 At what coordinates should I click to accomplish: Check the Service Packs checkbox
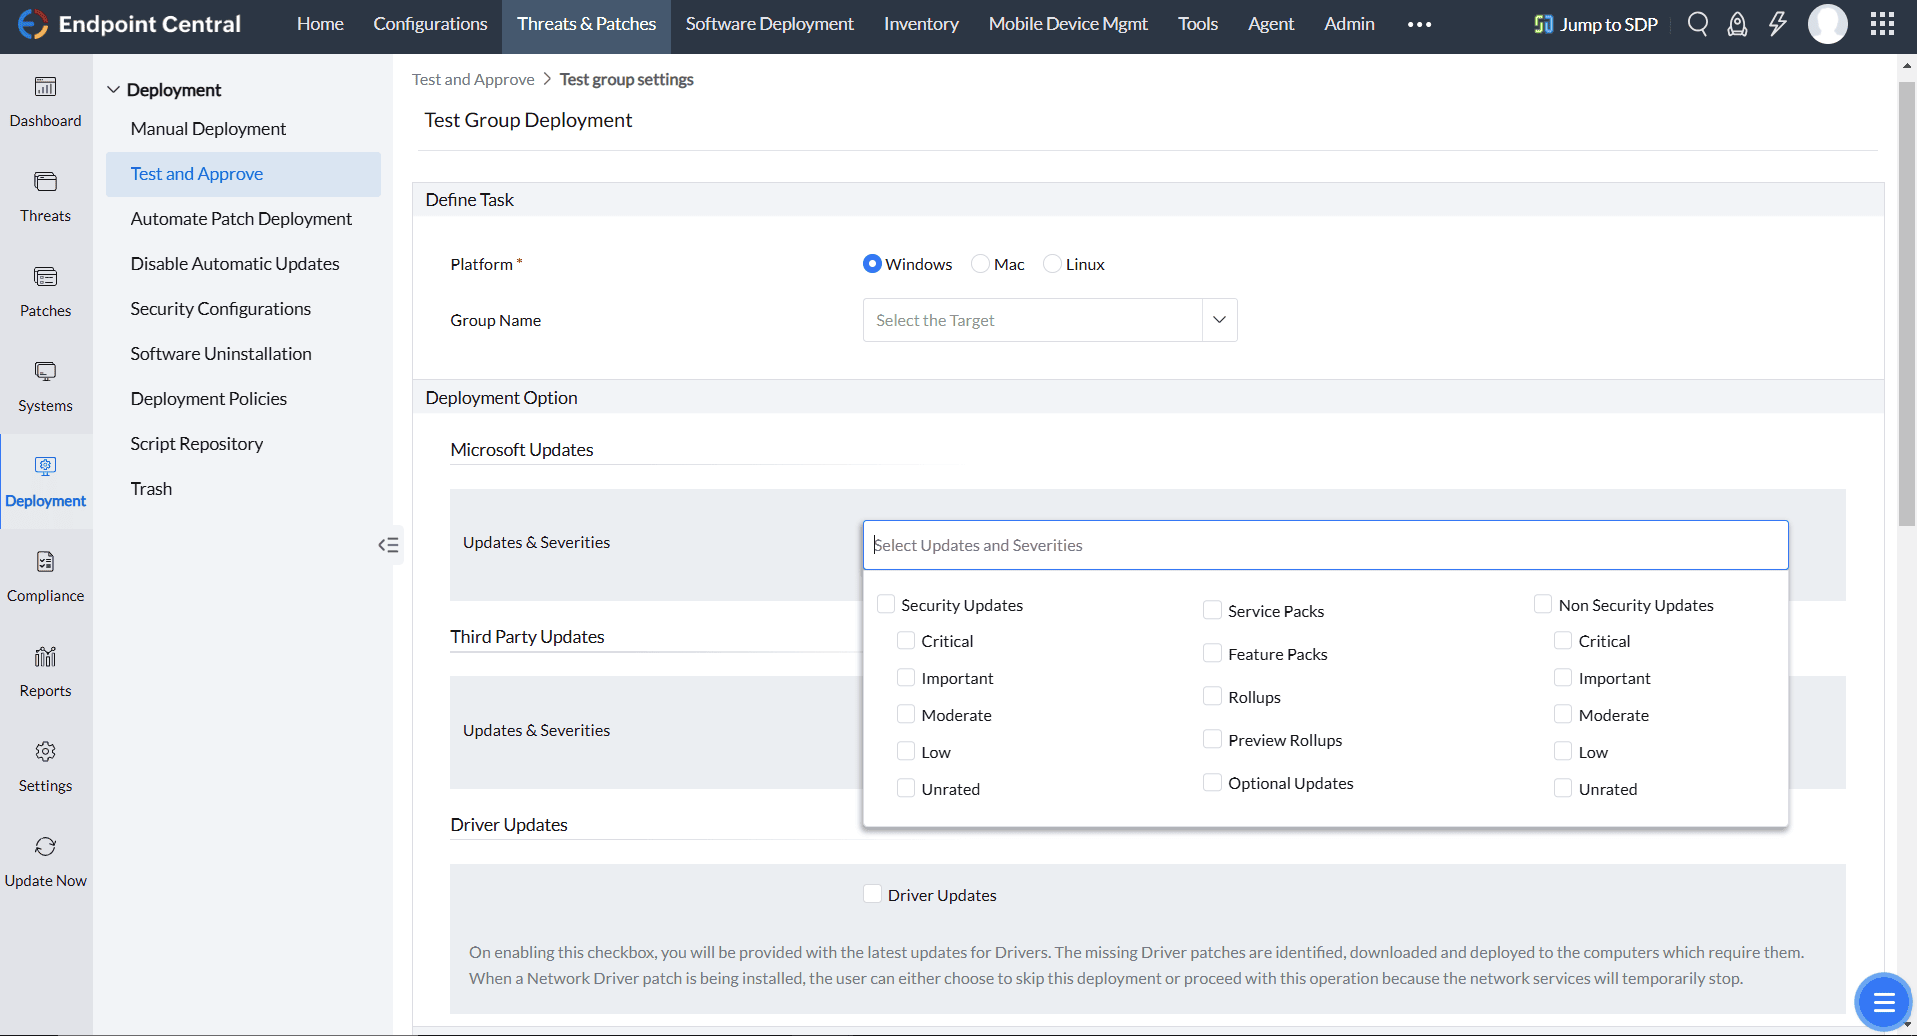(x=1212, y=610)
